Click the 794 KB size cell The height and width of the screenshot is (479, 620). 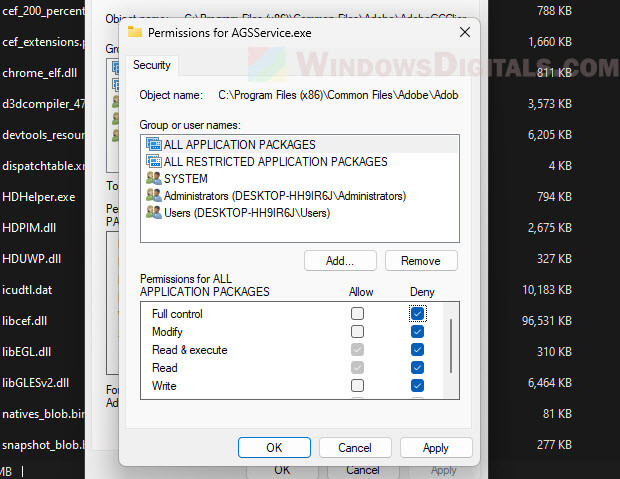(x=554, y=197)
